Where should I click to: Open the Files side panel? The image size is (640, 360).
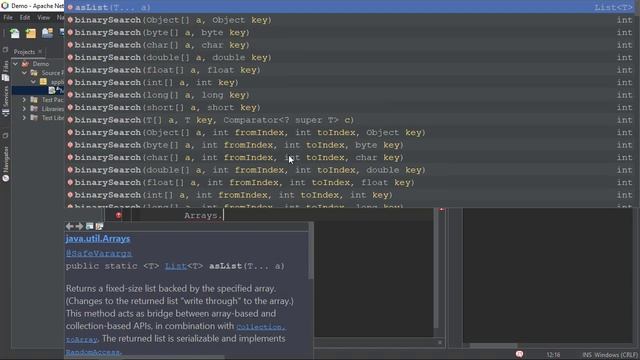(x=5, y=71)
